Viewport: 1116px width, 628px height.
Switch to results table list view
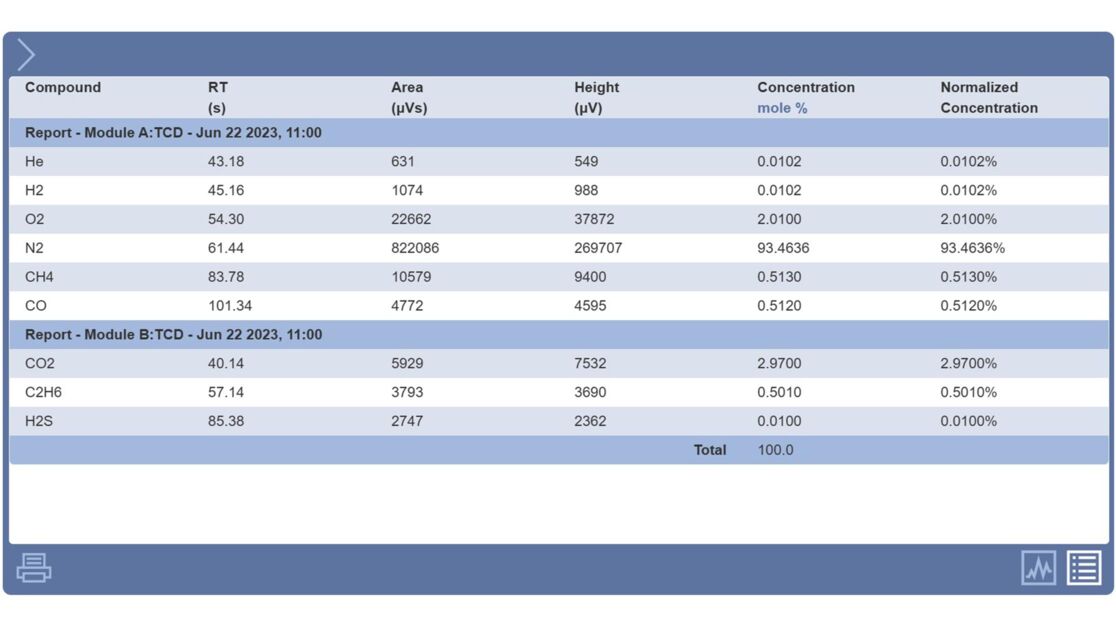pos(1084,568)
